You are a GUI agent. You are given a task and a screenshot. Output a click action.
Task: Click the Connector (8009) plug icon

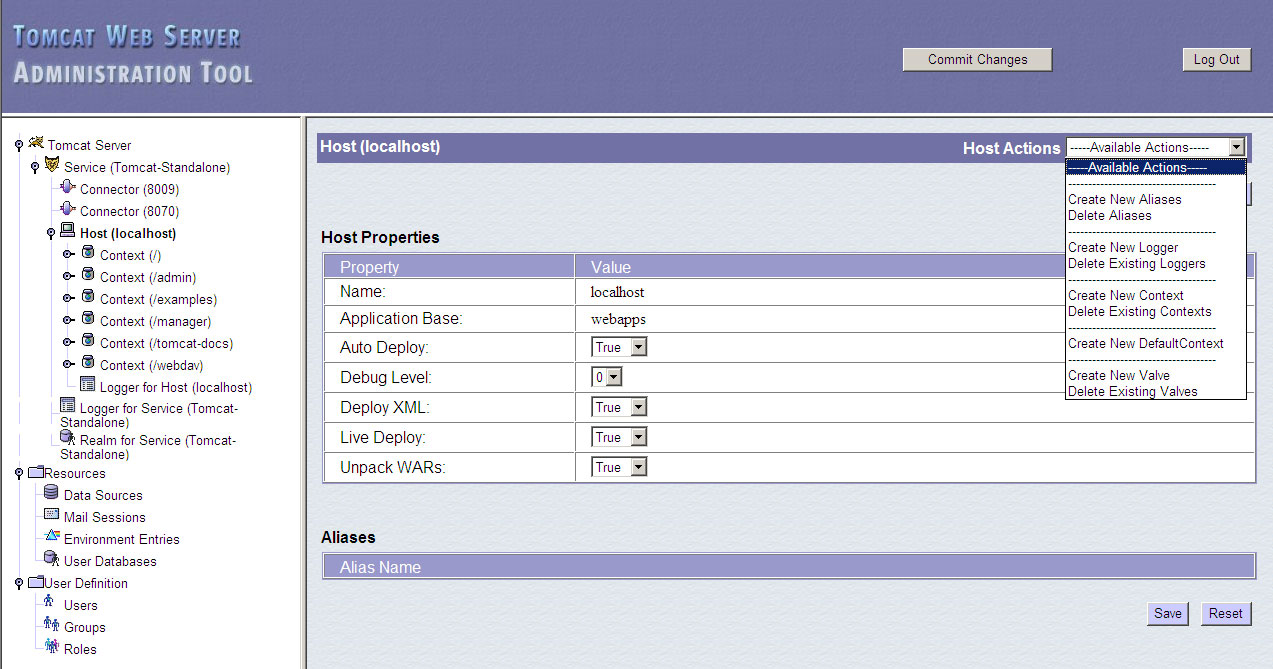click(68, 187)
